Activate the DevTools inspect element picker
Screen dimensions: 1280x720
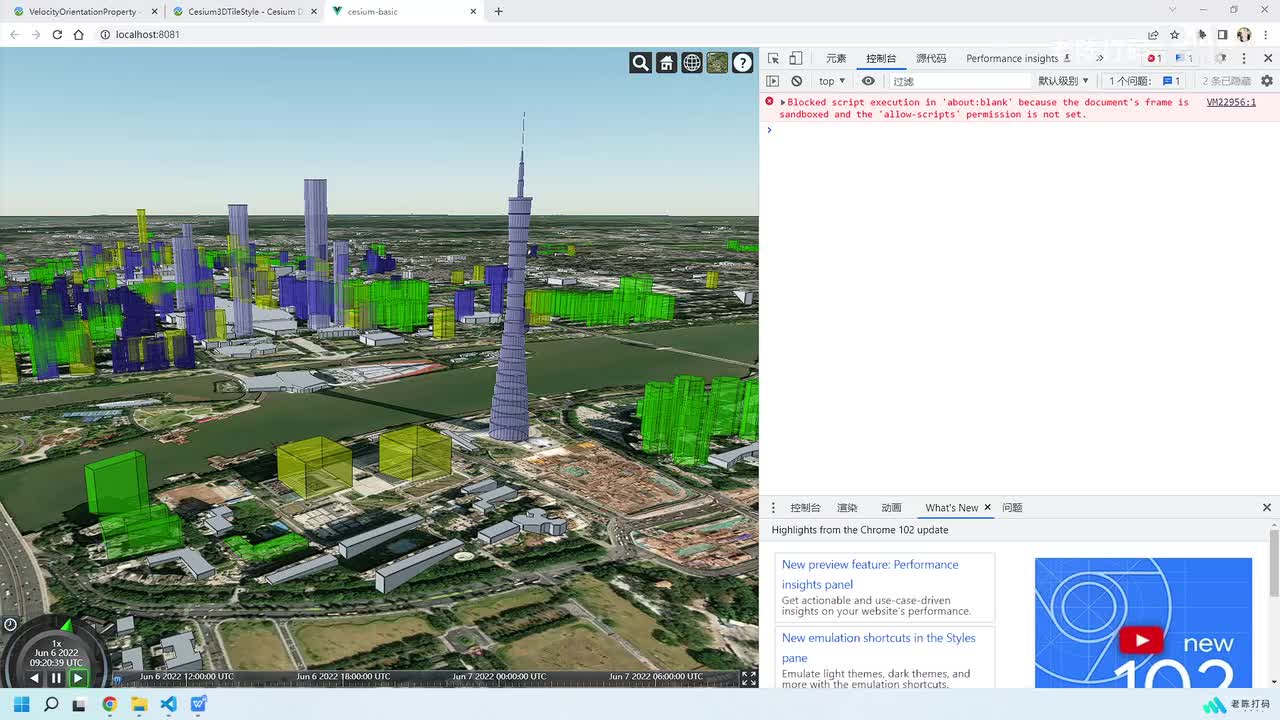click(773, 58)
